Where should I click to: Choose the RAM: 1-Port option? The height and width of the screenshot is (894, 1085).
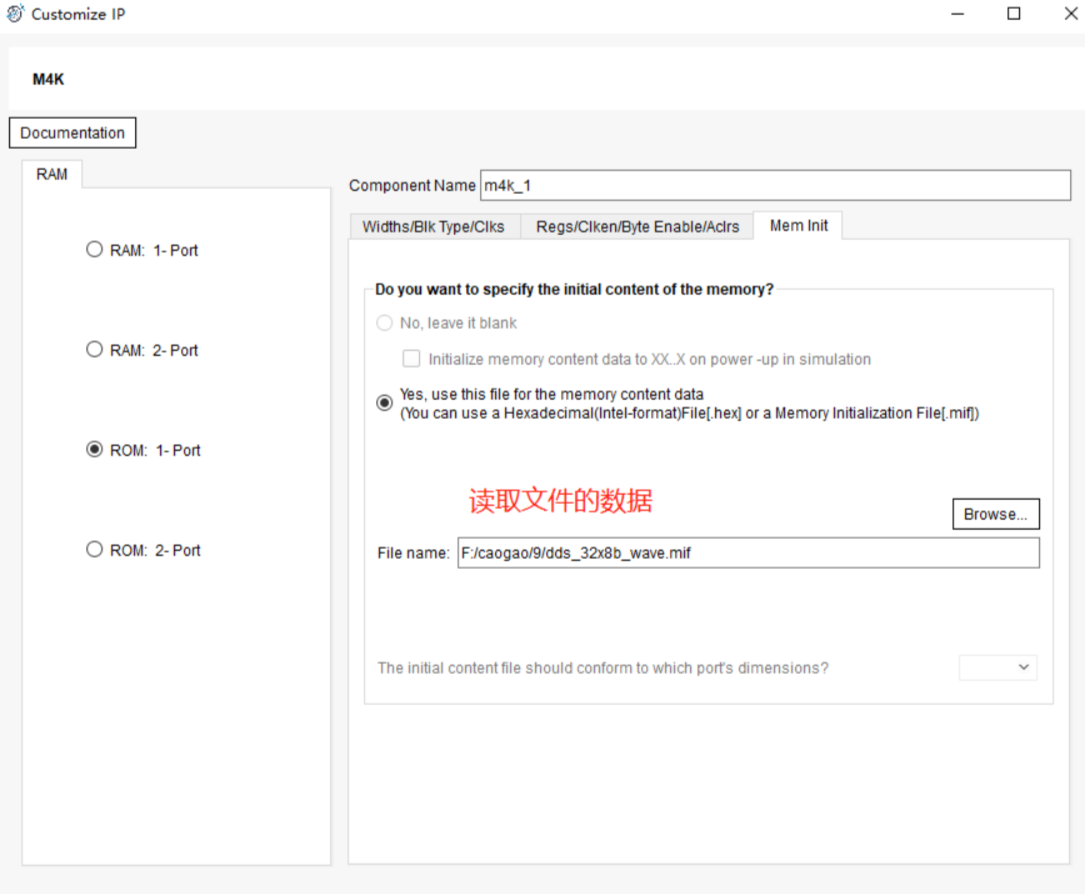point(94,250)
